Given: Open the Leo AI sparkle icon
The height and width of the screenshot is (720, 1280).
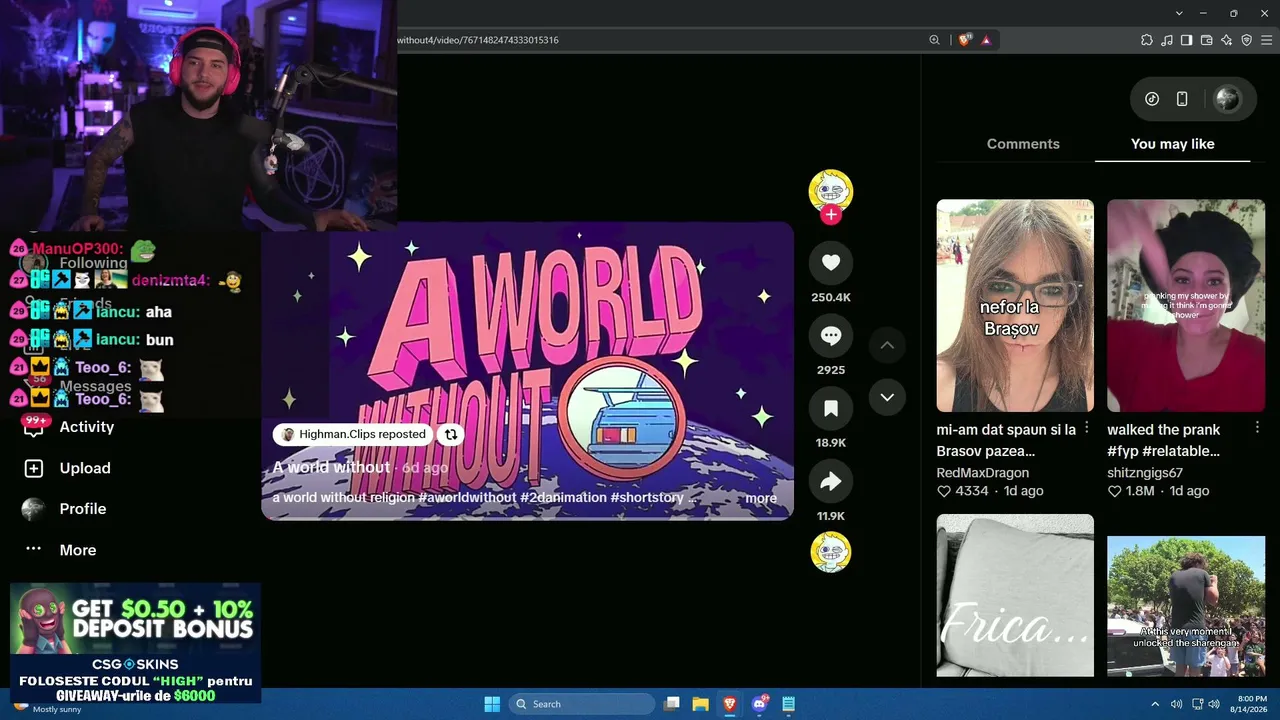Looking at the screenshot, I should click(x=1226, y=40).
